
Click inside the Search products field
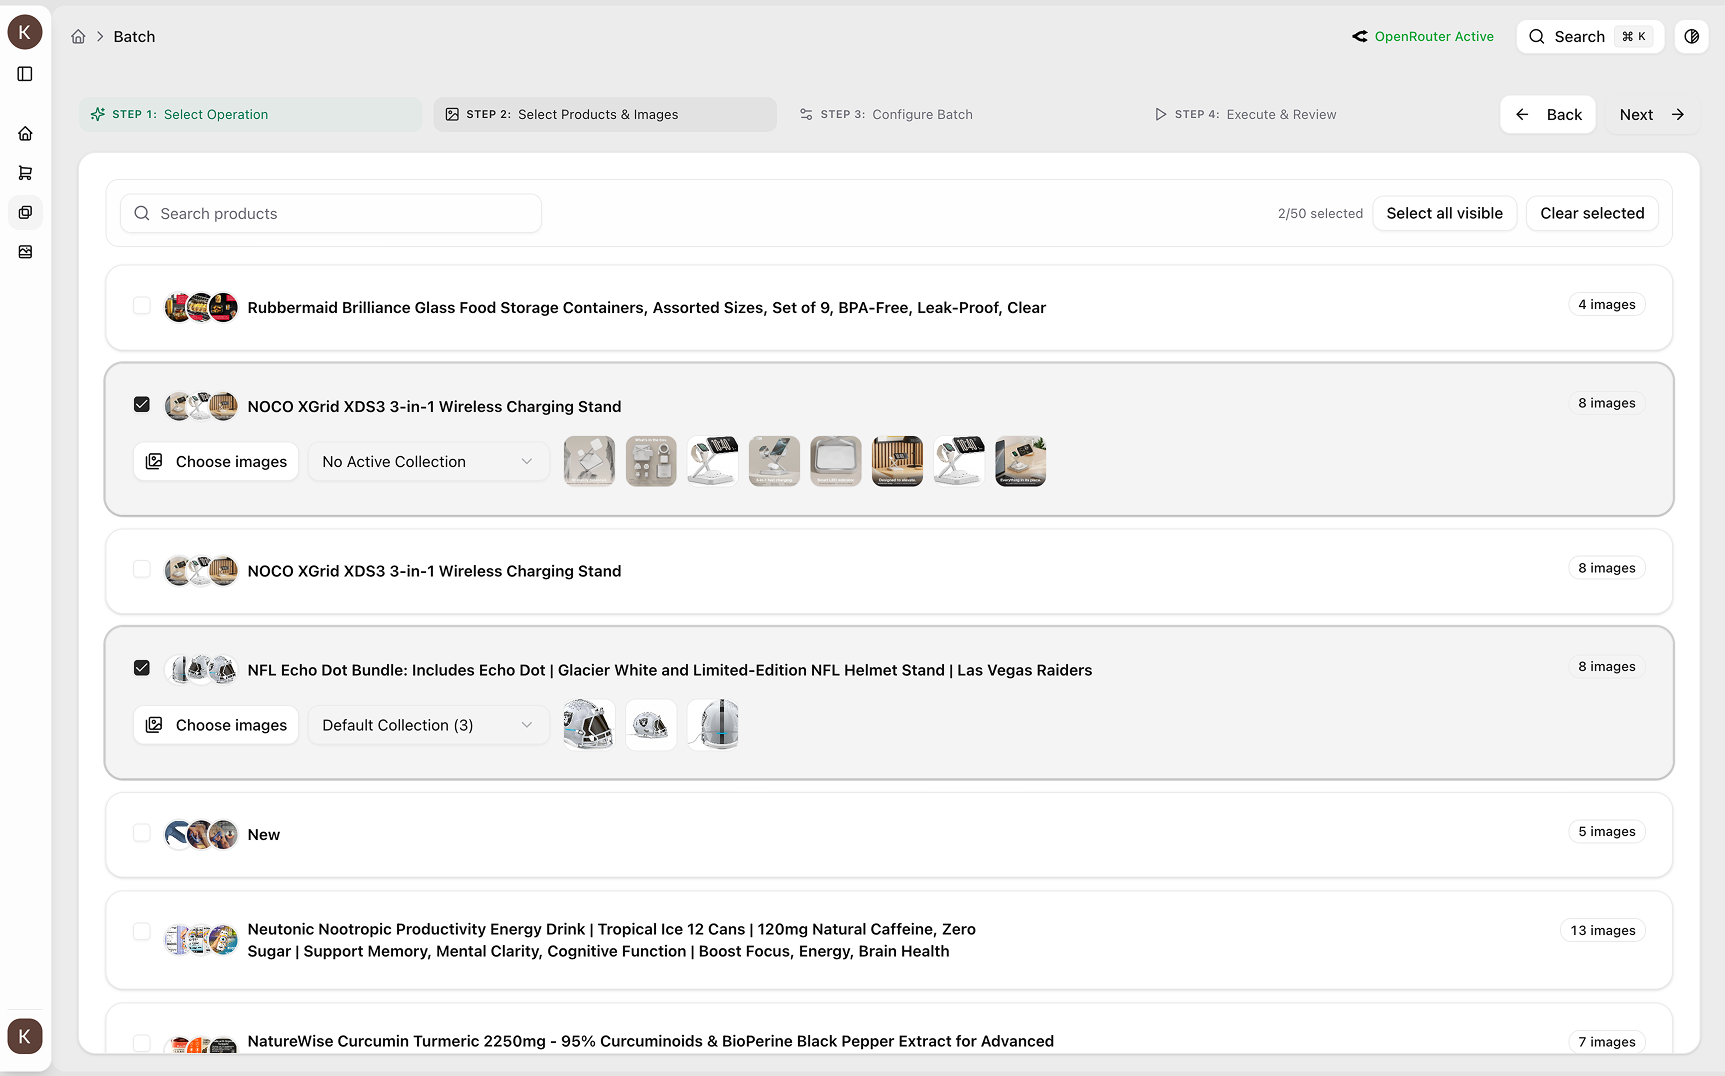point(330,213)
